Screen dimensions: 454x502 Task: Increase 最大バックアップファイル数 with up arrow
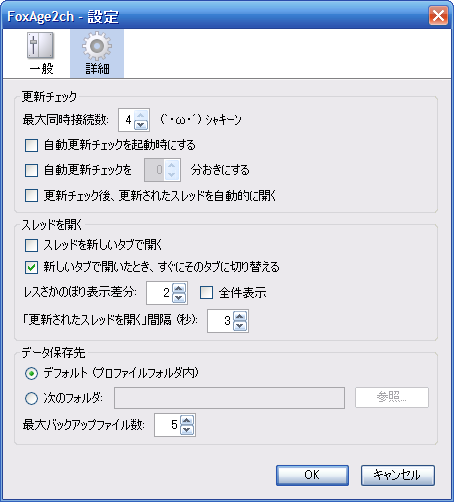[187, 420]
